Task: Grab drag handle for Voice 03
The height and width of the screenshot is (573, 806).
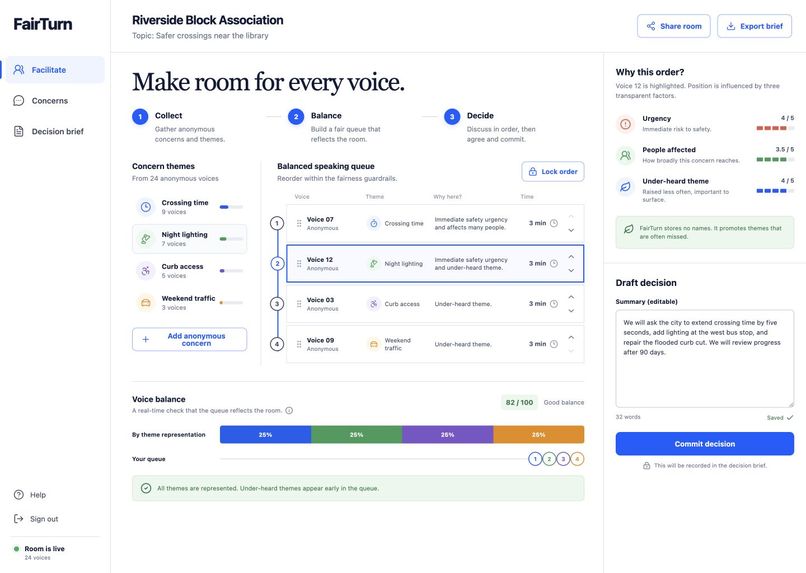Action: tap(299, 304)
